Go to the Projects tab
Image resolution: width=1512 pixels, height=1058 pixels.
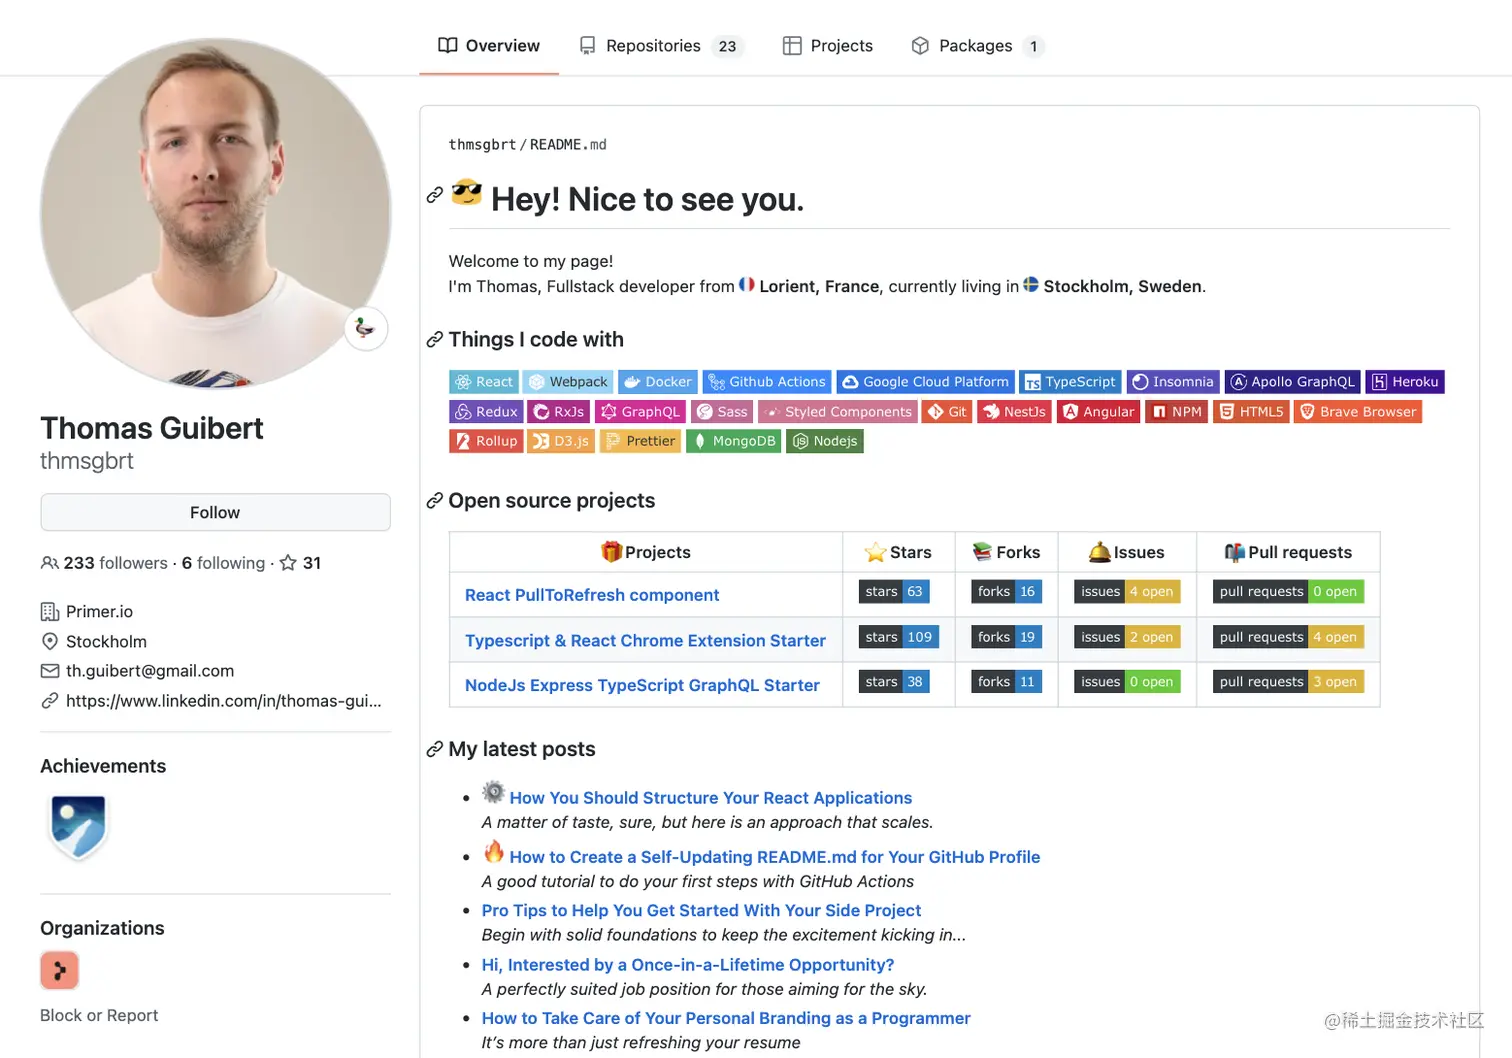pos(828,46)
